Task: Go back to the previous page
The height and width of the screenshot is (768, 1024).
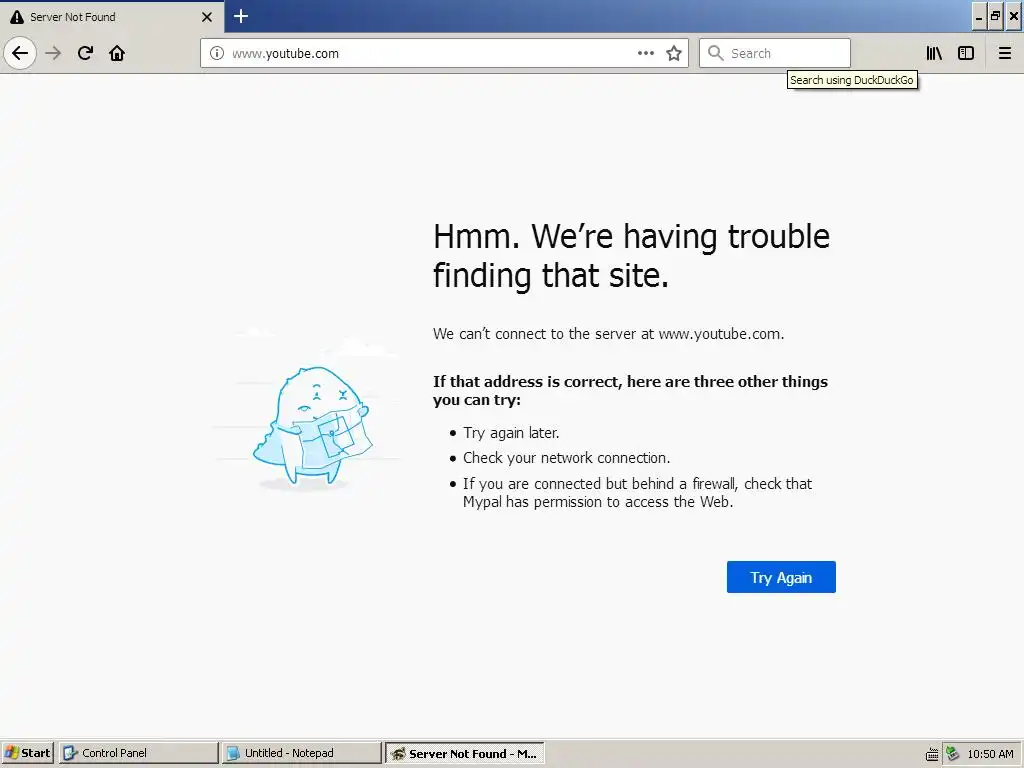Action: pos(20,53)
